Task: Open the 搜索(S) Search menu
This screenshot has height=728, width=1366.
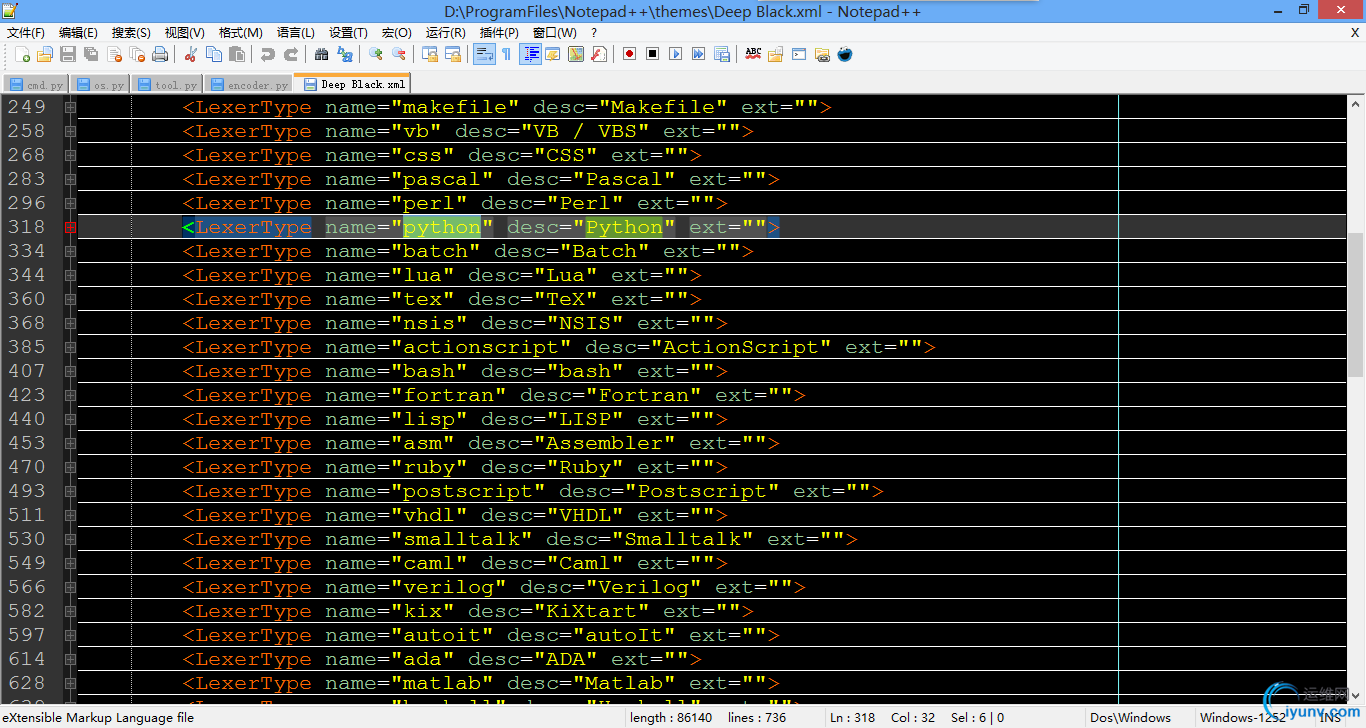Action: tap(131, 33)
